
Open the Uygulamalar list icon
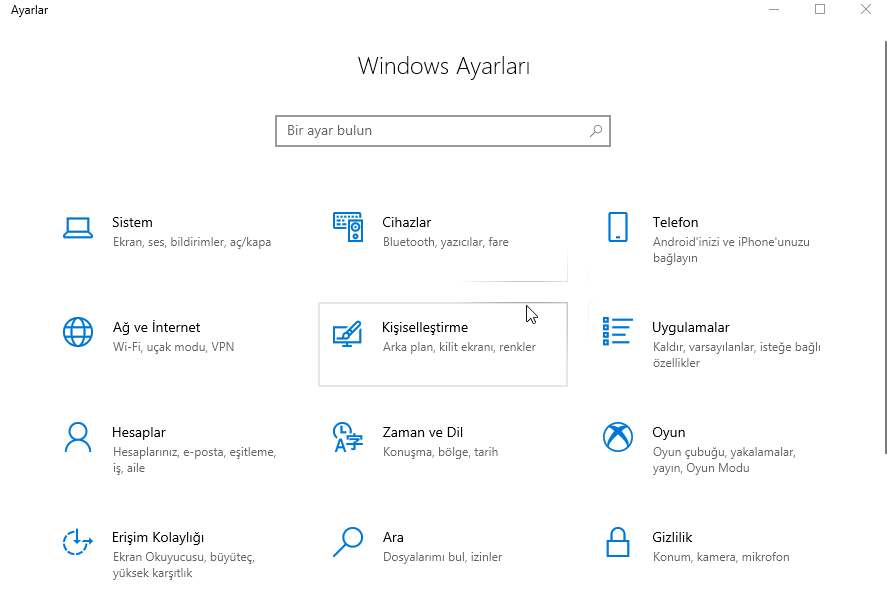point(618,331)
